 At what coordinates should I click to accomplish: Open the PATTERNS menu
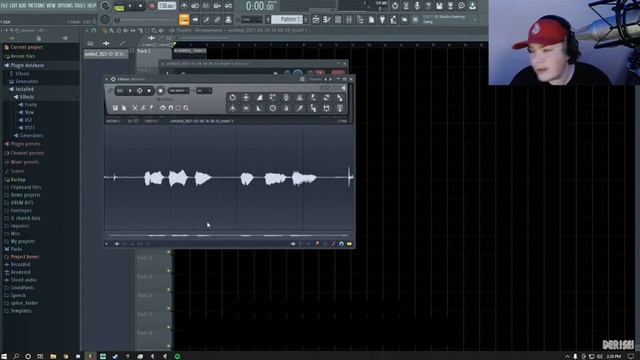pos(36,6)
